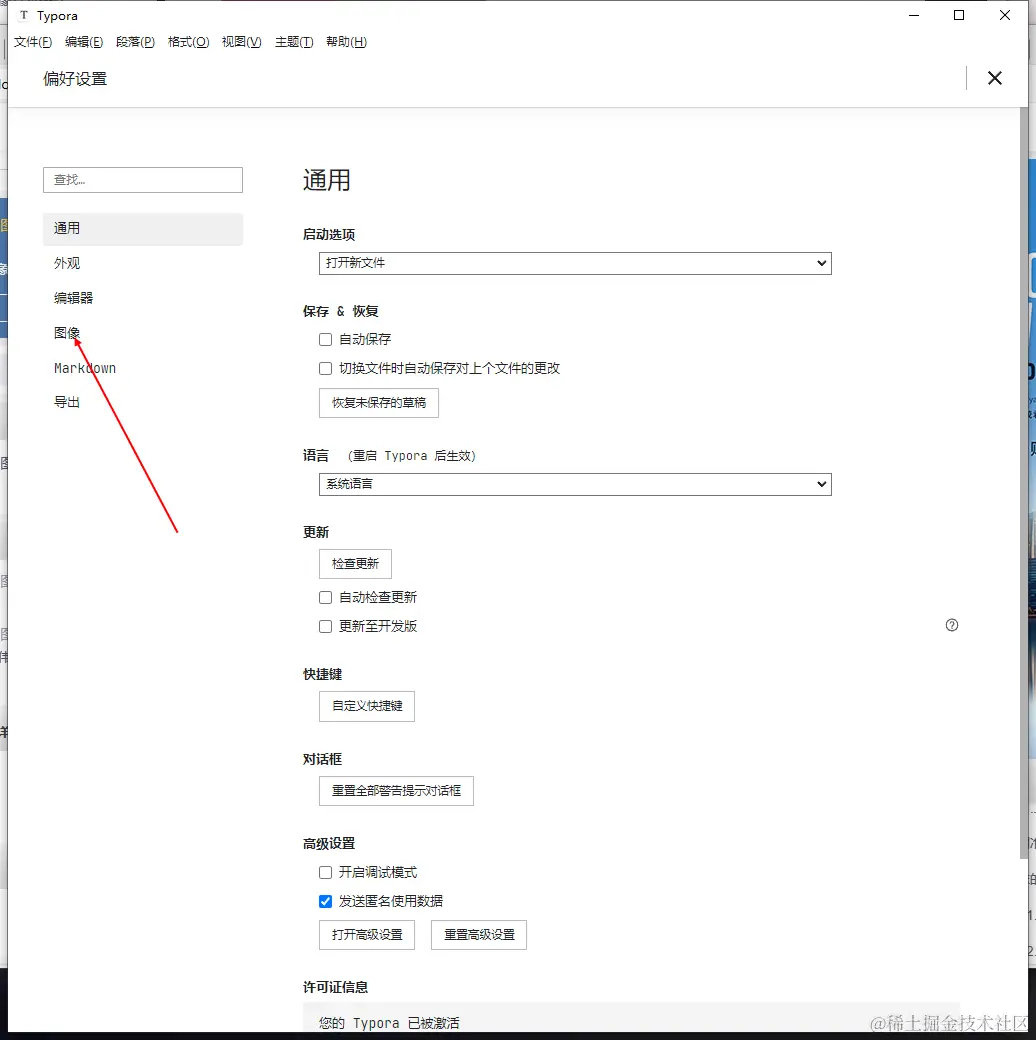This screenshot has width=1036, height=1040.
Task: Click the 检查更新 button
Action: pyautogui.click(x=356, y=564)
